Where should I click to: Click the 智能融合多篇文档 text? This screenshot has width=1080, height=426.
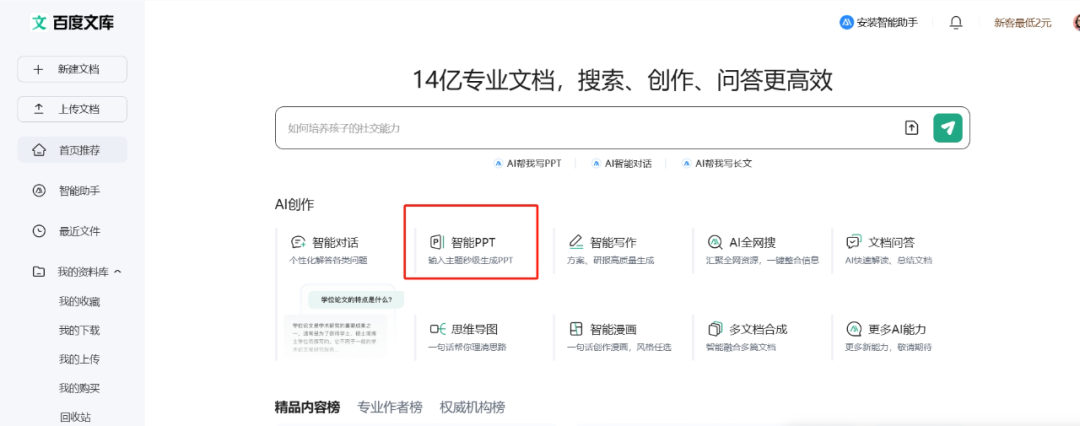point(741,347)
